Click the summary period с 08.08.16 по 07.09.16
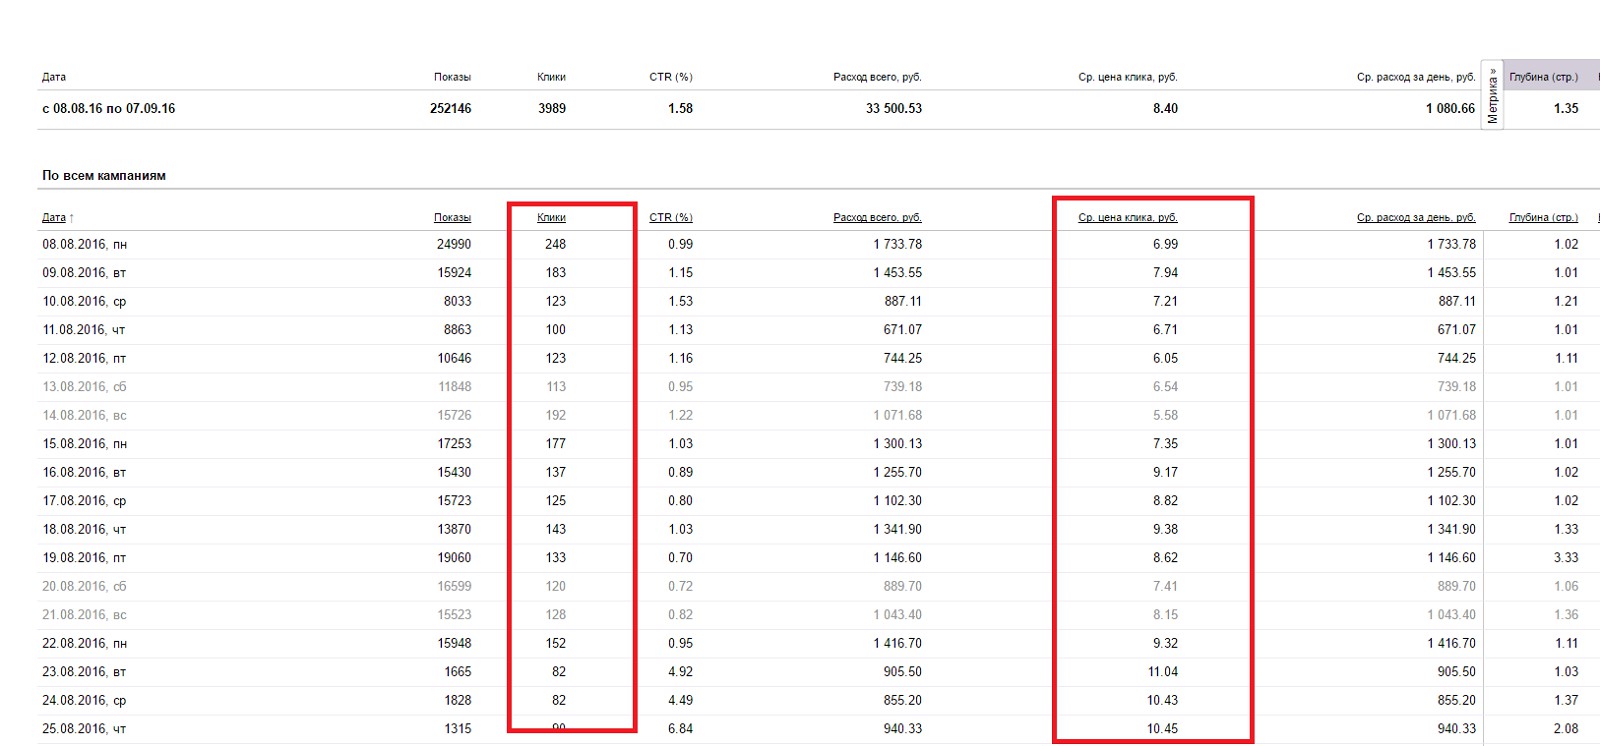The width and height of the screenshot is (1600, 746). (x=108, y=108)
